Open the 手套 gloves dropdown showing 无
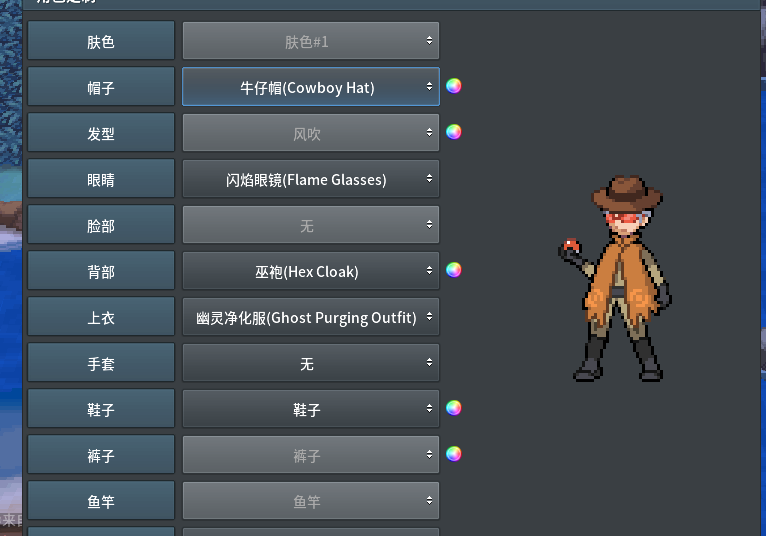The image size is (766, 536). coord(311,363)
